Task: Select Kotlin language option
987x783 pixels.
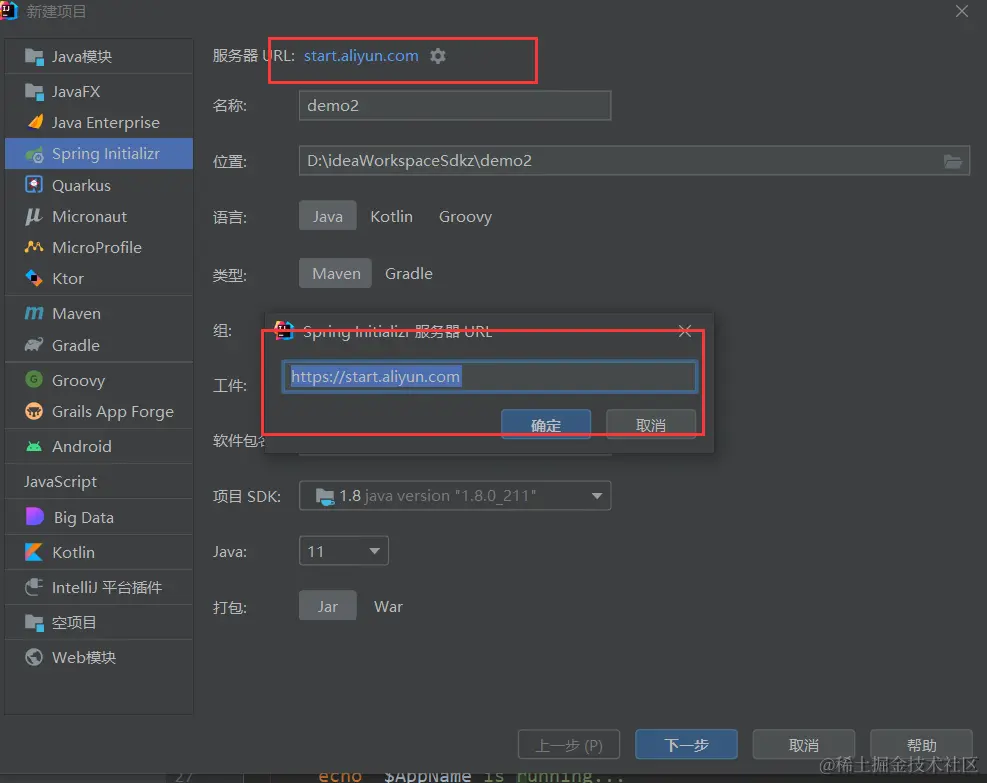Action: click(x=392, y=216)
